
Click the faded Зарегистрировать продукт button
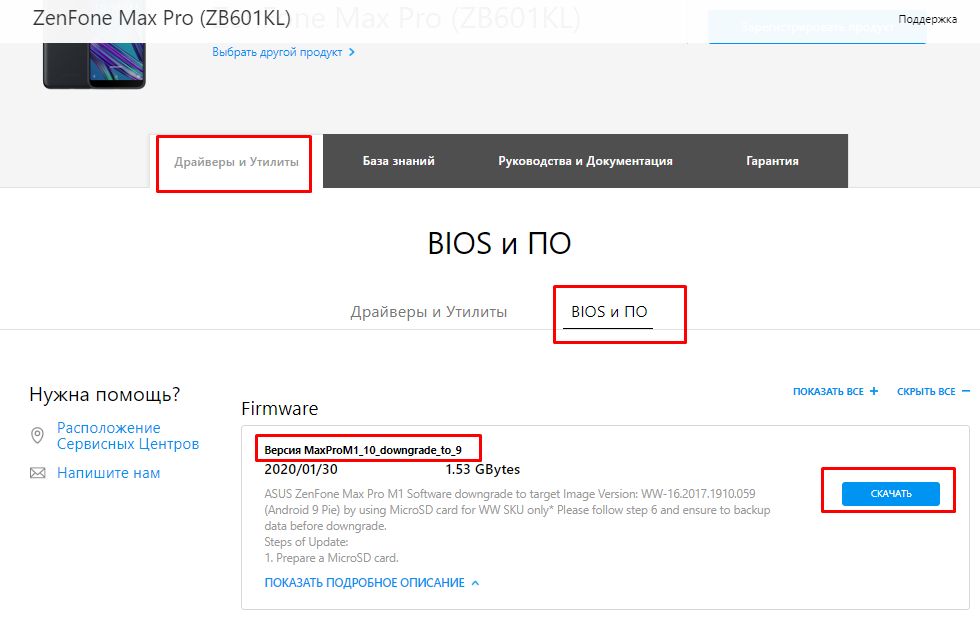816,27
